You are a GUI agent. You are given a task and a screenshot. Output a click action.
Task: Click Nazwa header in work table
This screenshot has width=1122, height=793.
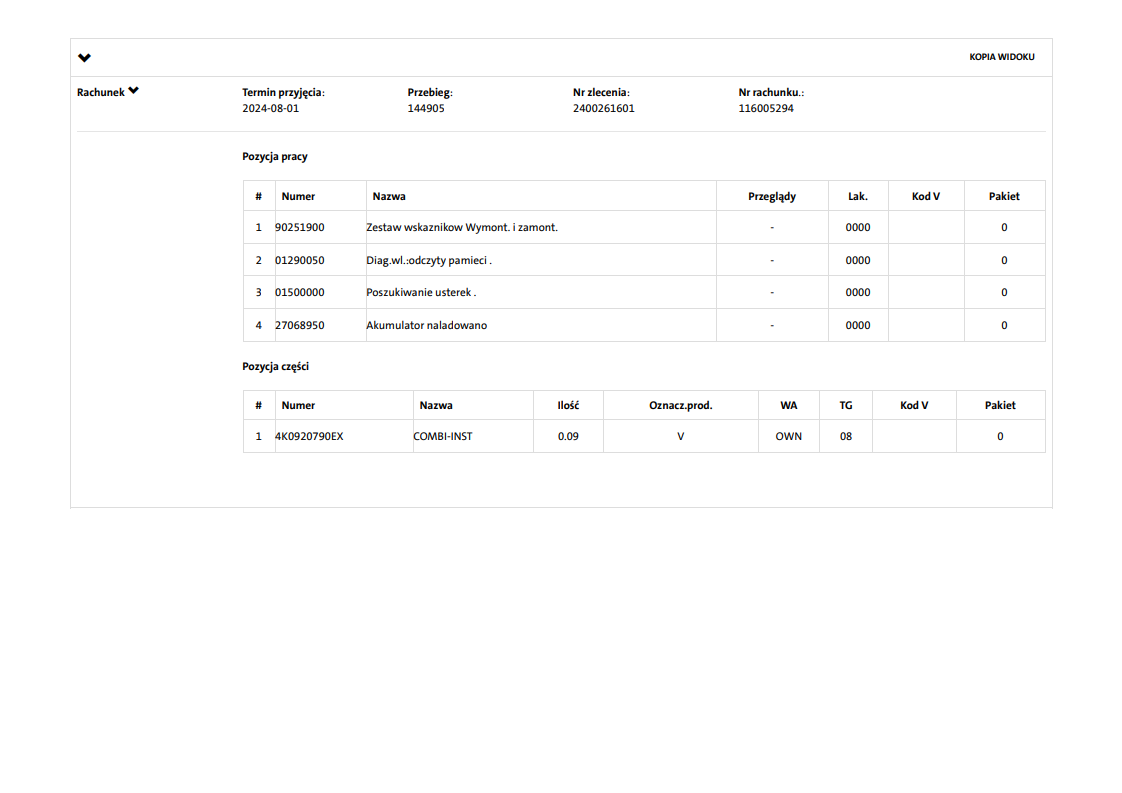(389, 197)
